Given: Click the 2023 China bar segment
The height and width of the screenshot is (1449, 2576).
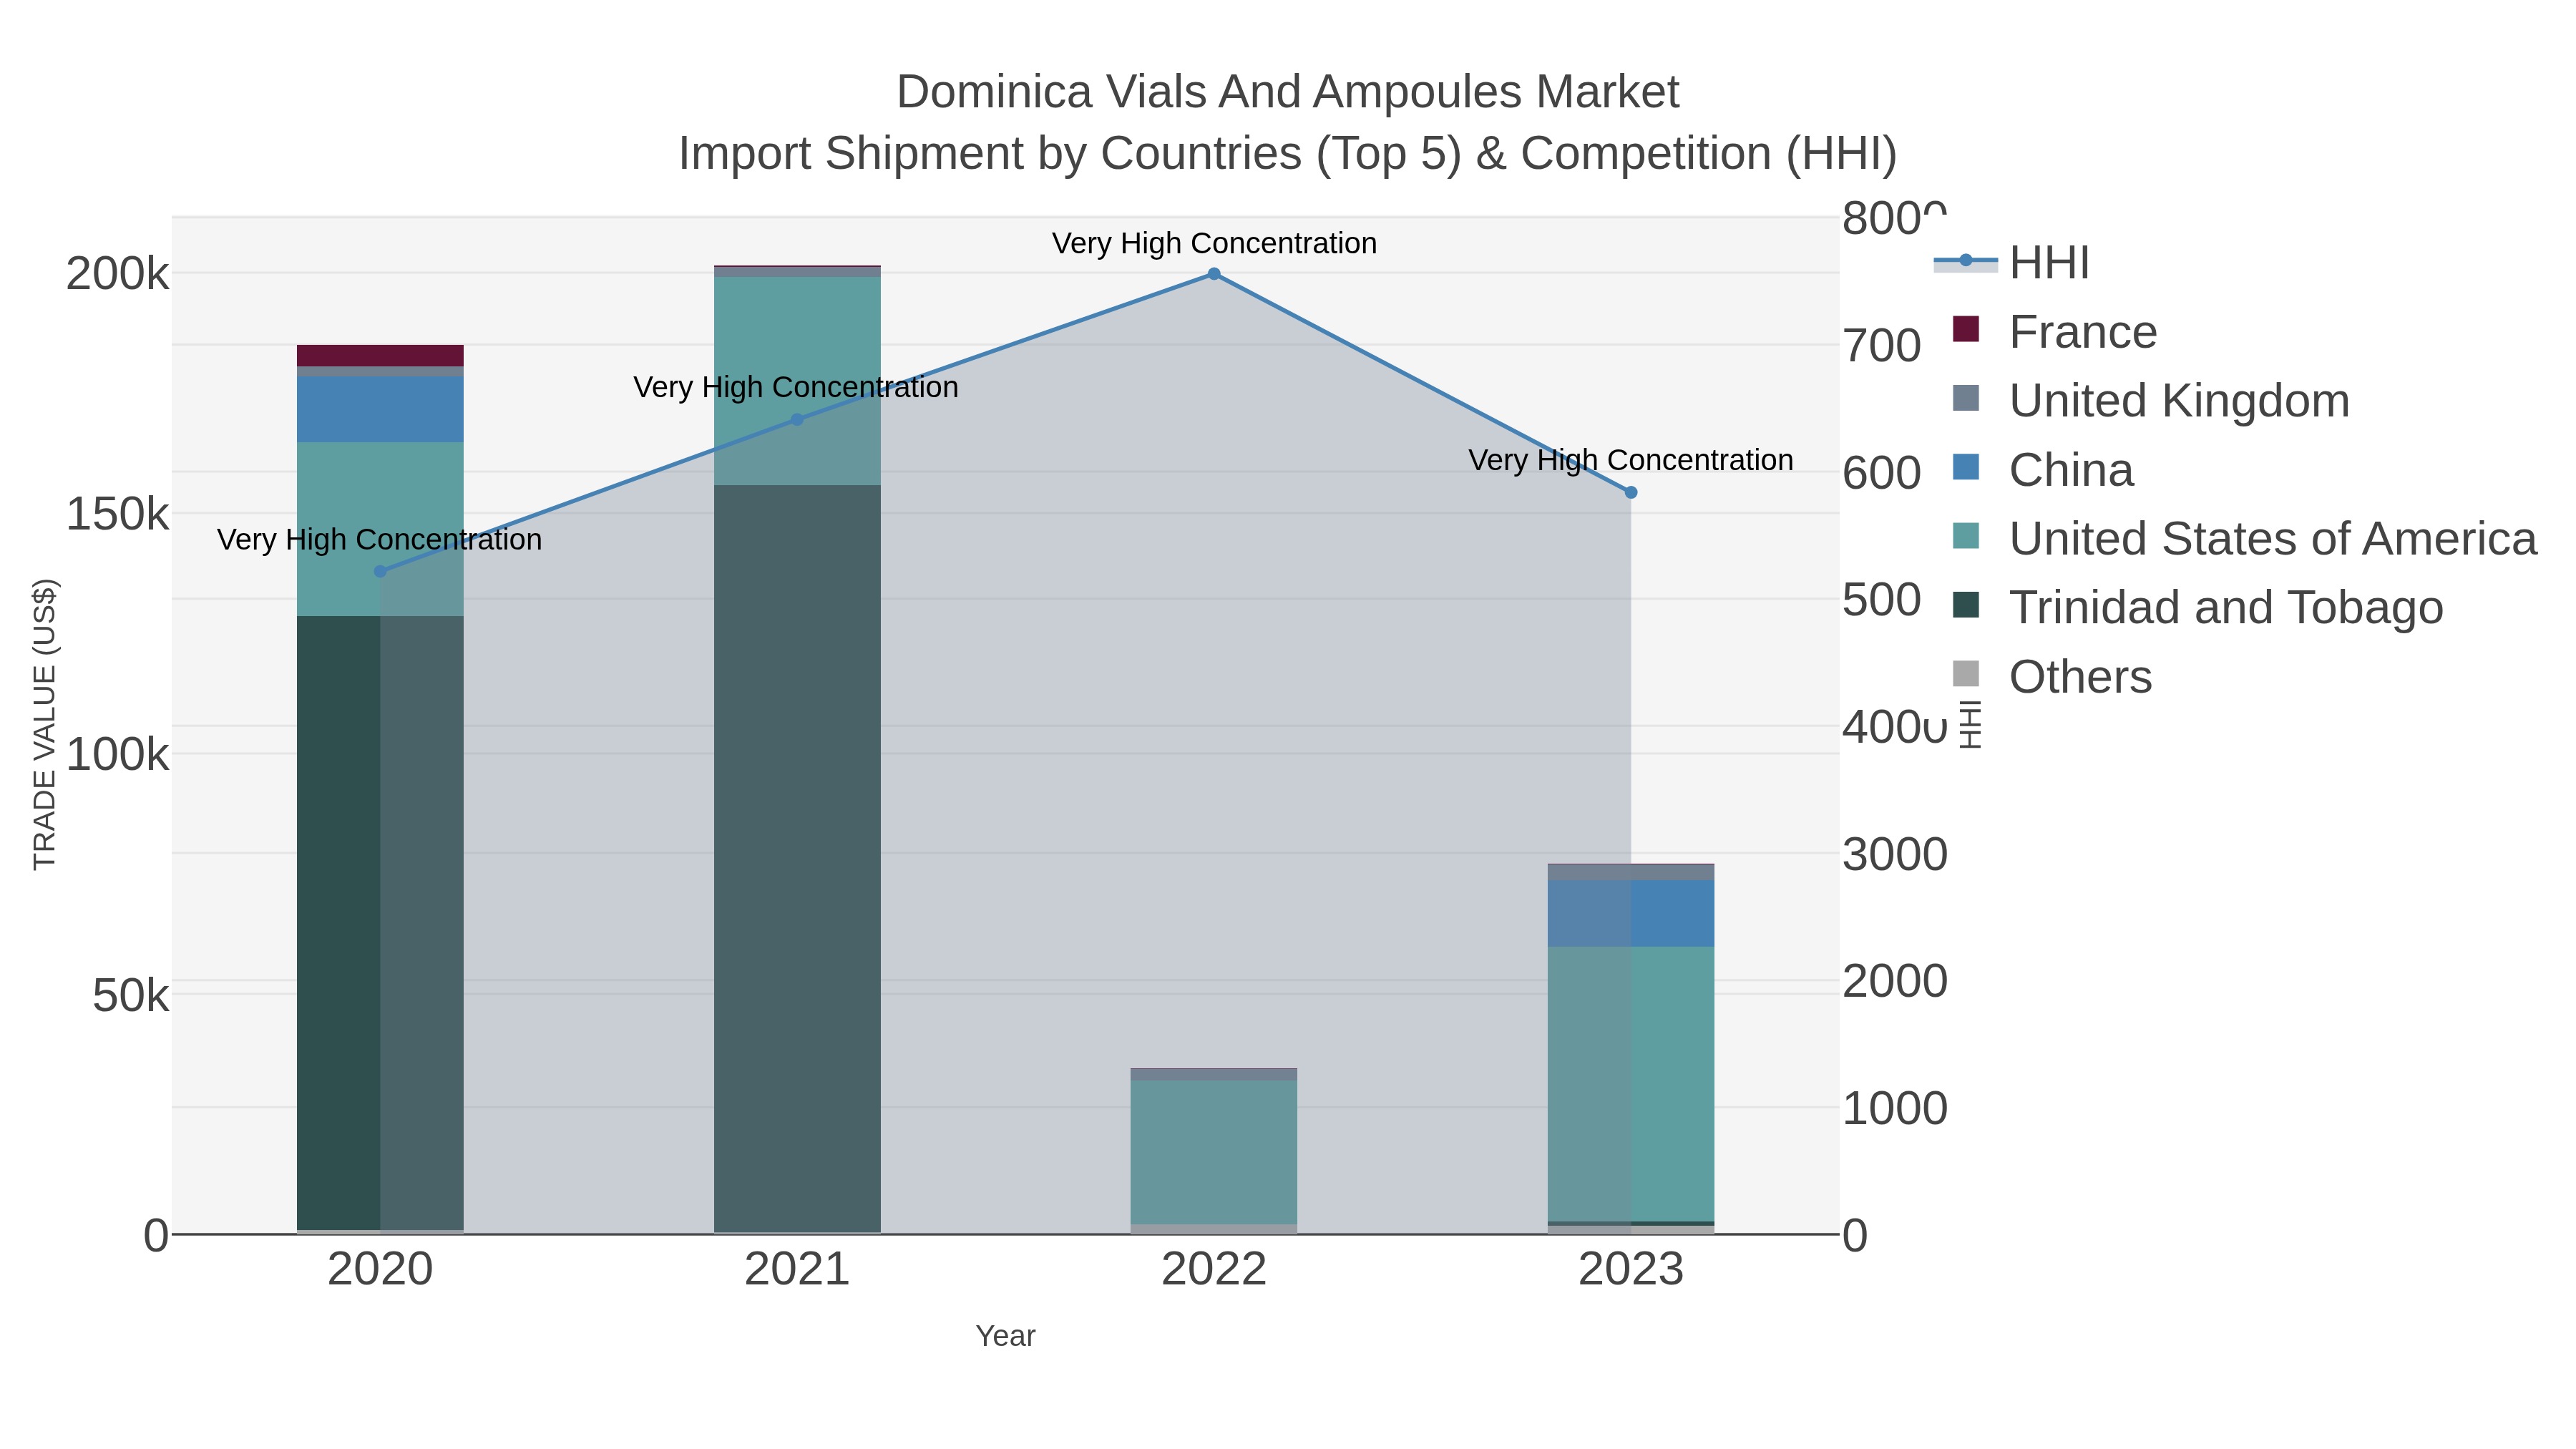Looking at the screenshot, I should pyautogui.click(x=1631, y=914).
